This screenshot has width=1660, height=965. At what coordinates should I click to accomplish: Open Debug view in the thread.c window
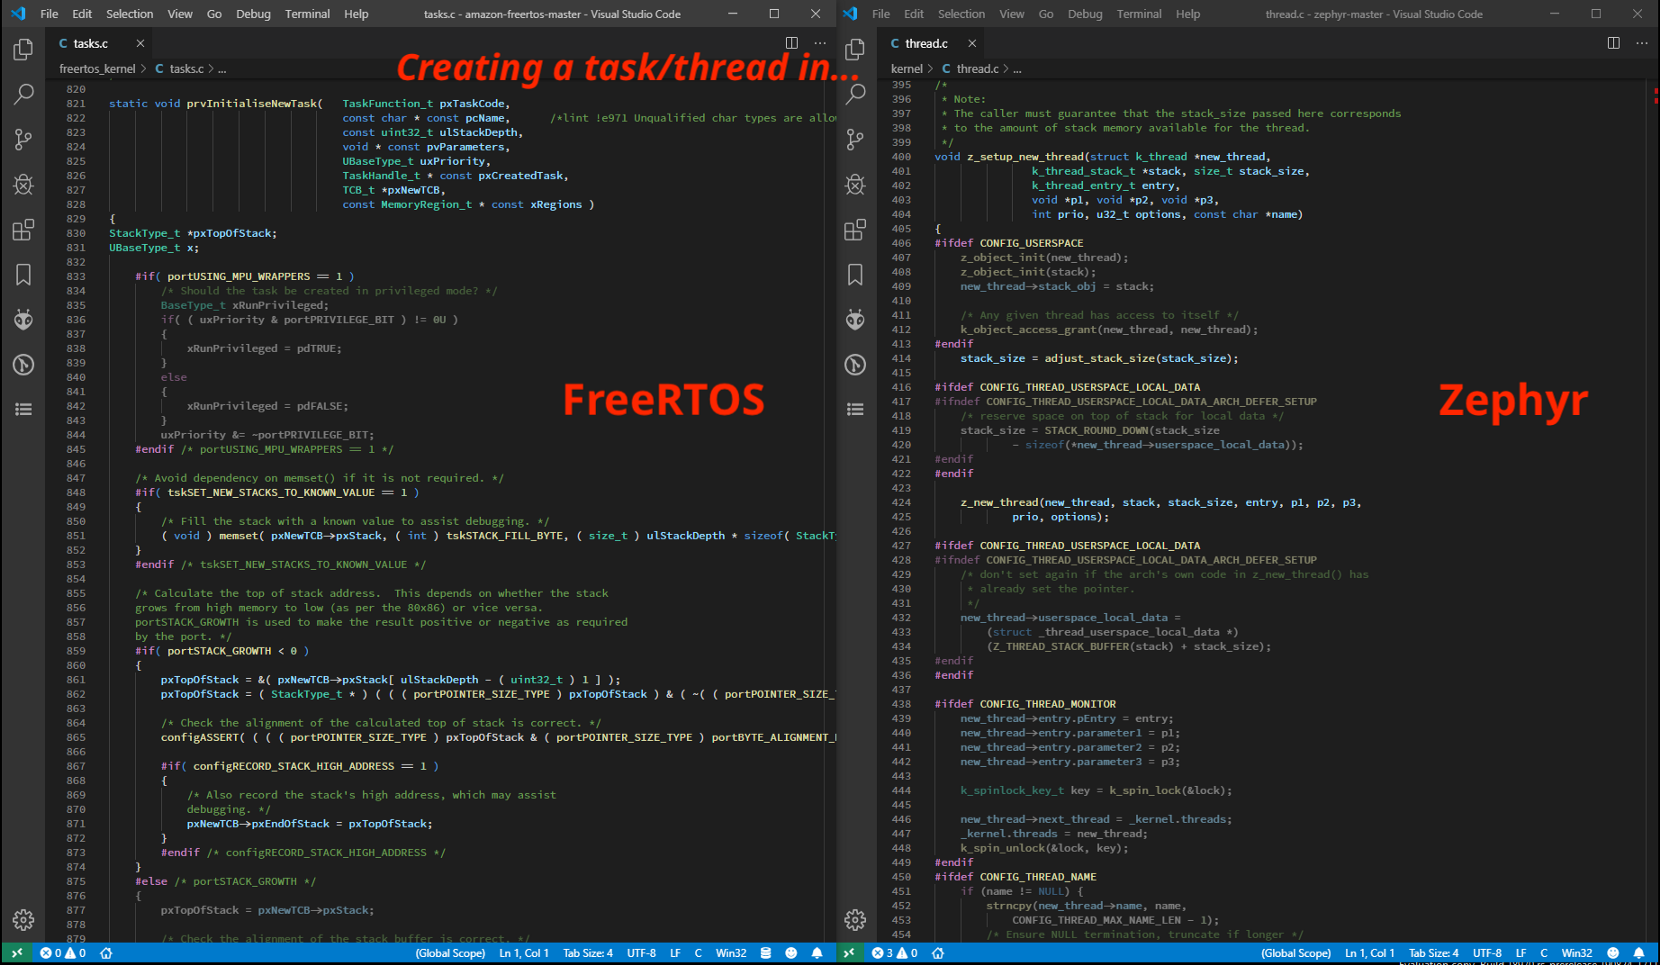[x=855, y=184]
